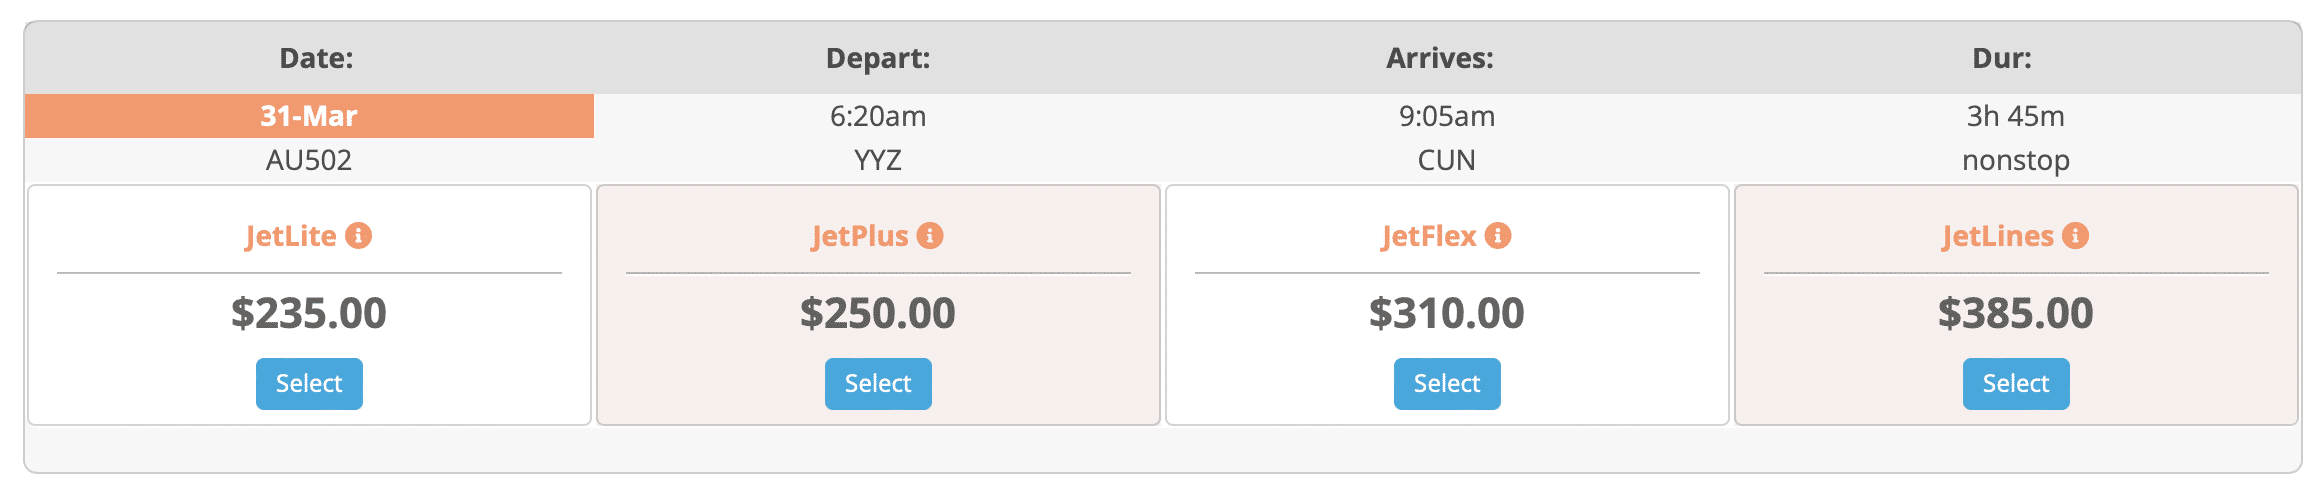Click the CUN arrival airport code
Image resolution: width=2318 pixels, height=484 pixels.
pos(1447,160)
